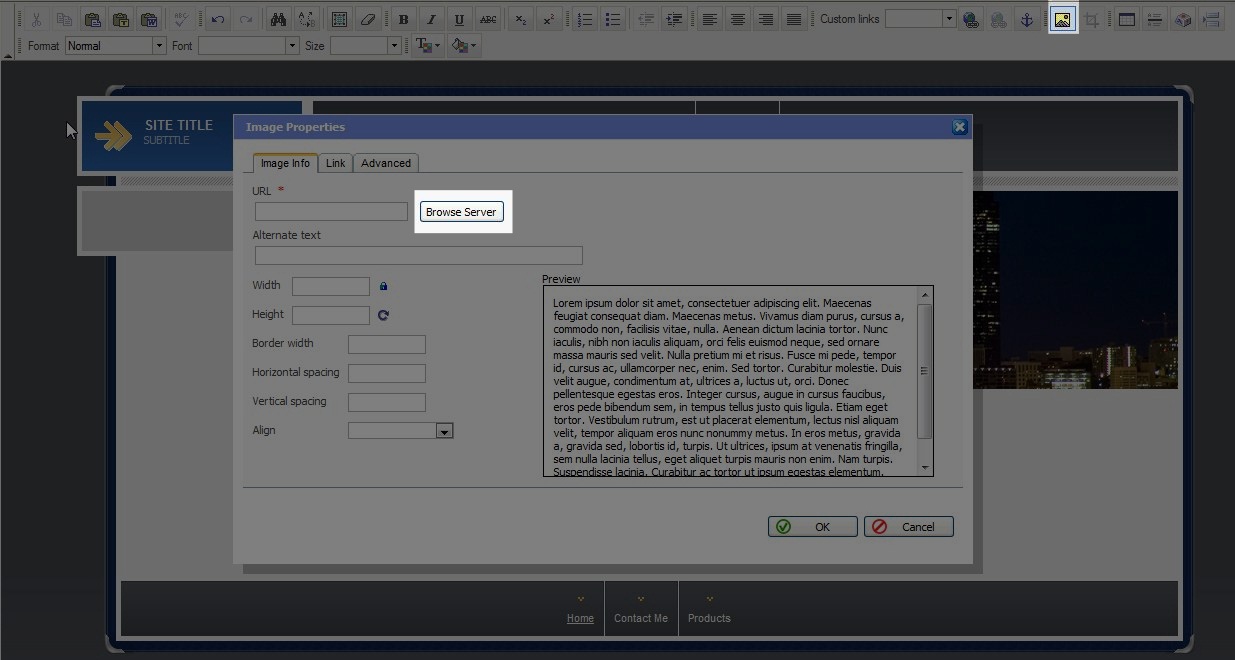
Task: Click the insert hyperlink globe icon
Action: (970, 19)
